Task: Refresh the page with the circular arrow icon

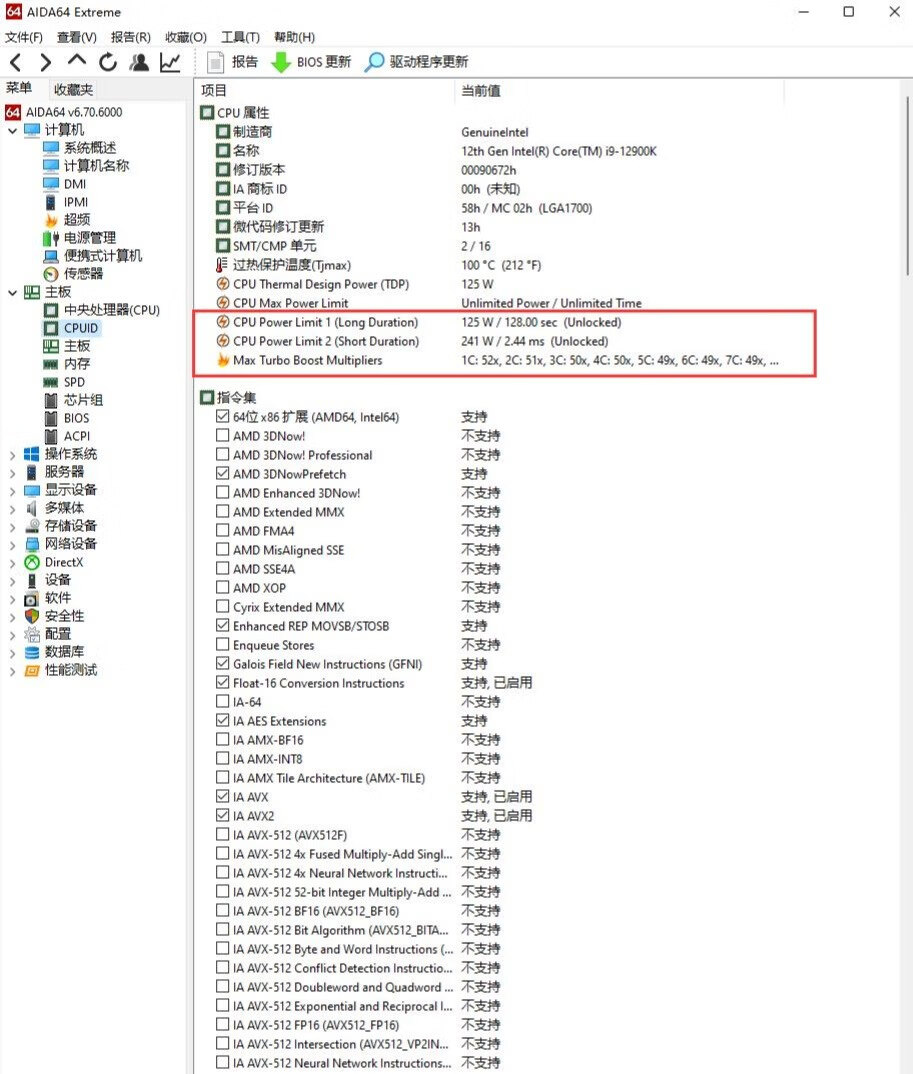Action: 108,62
